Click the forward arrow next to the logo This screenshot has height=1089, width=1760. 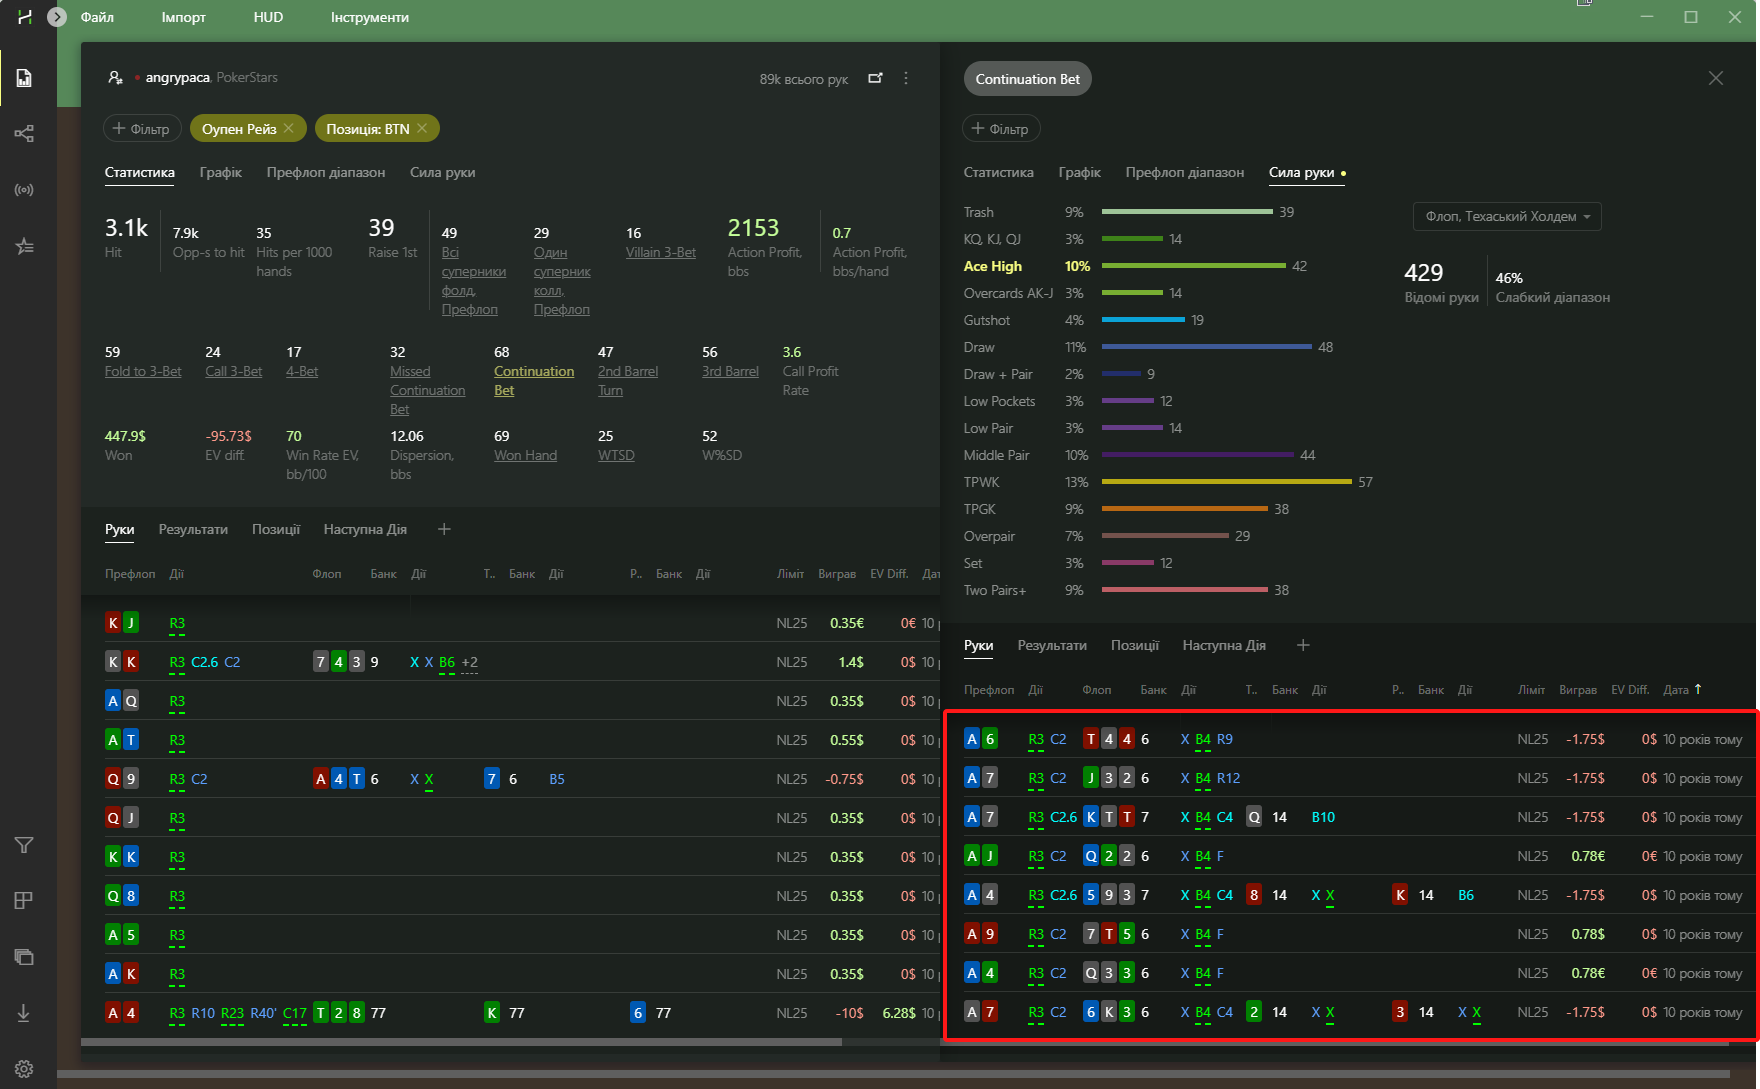pyautogui.click(x=57, y=17)
